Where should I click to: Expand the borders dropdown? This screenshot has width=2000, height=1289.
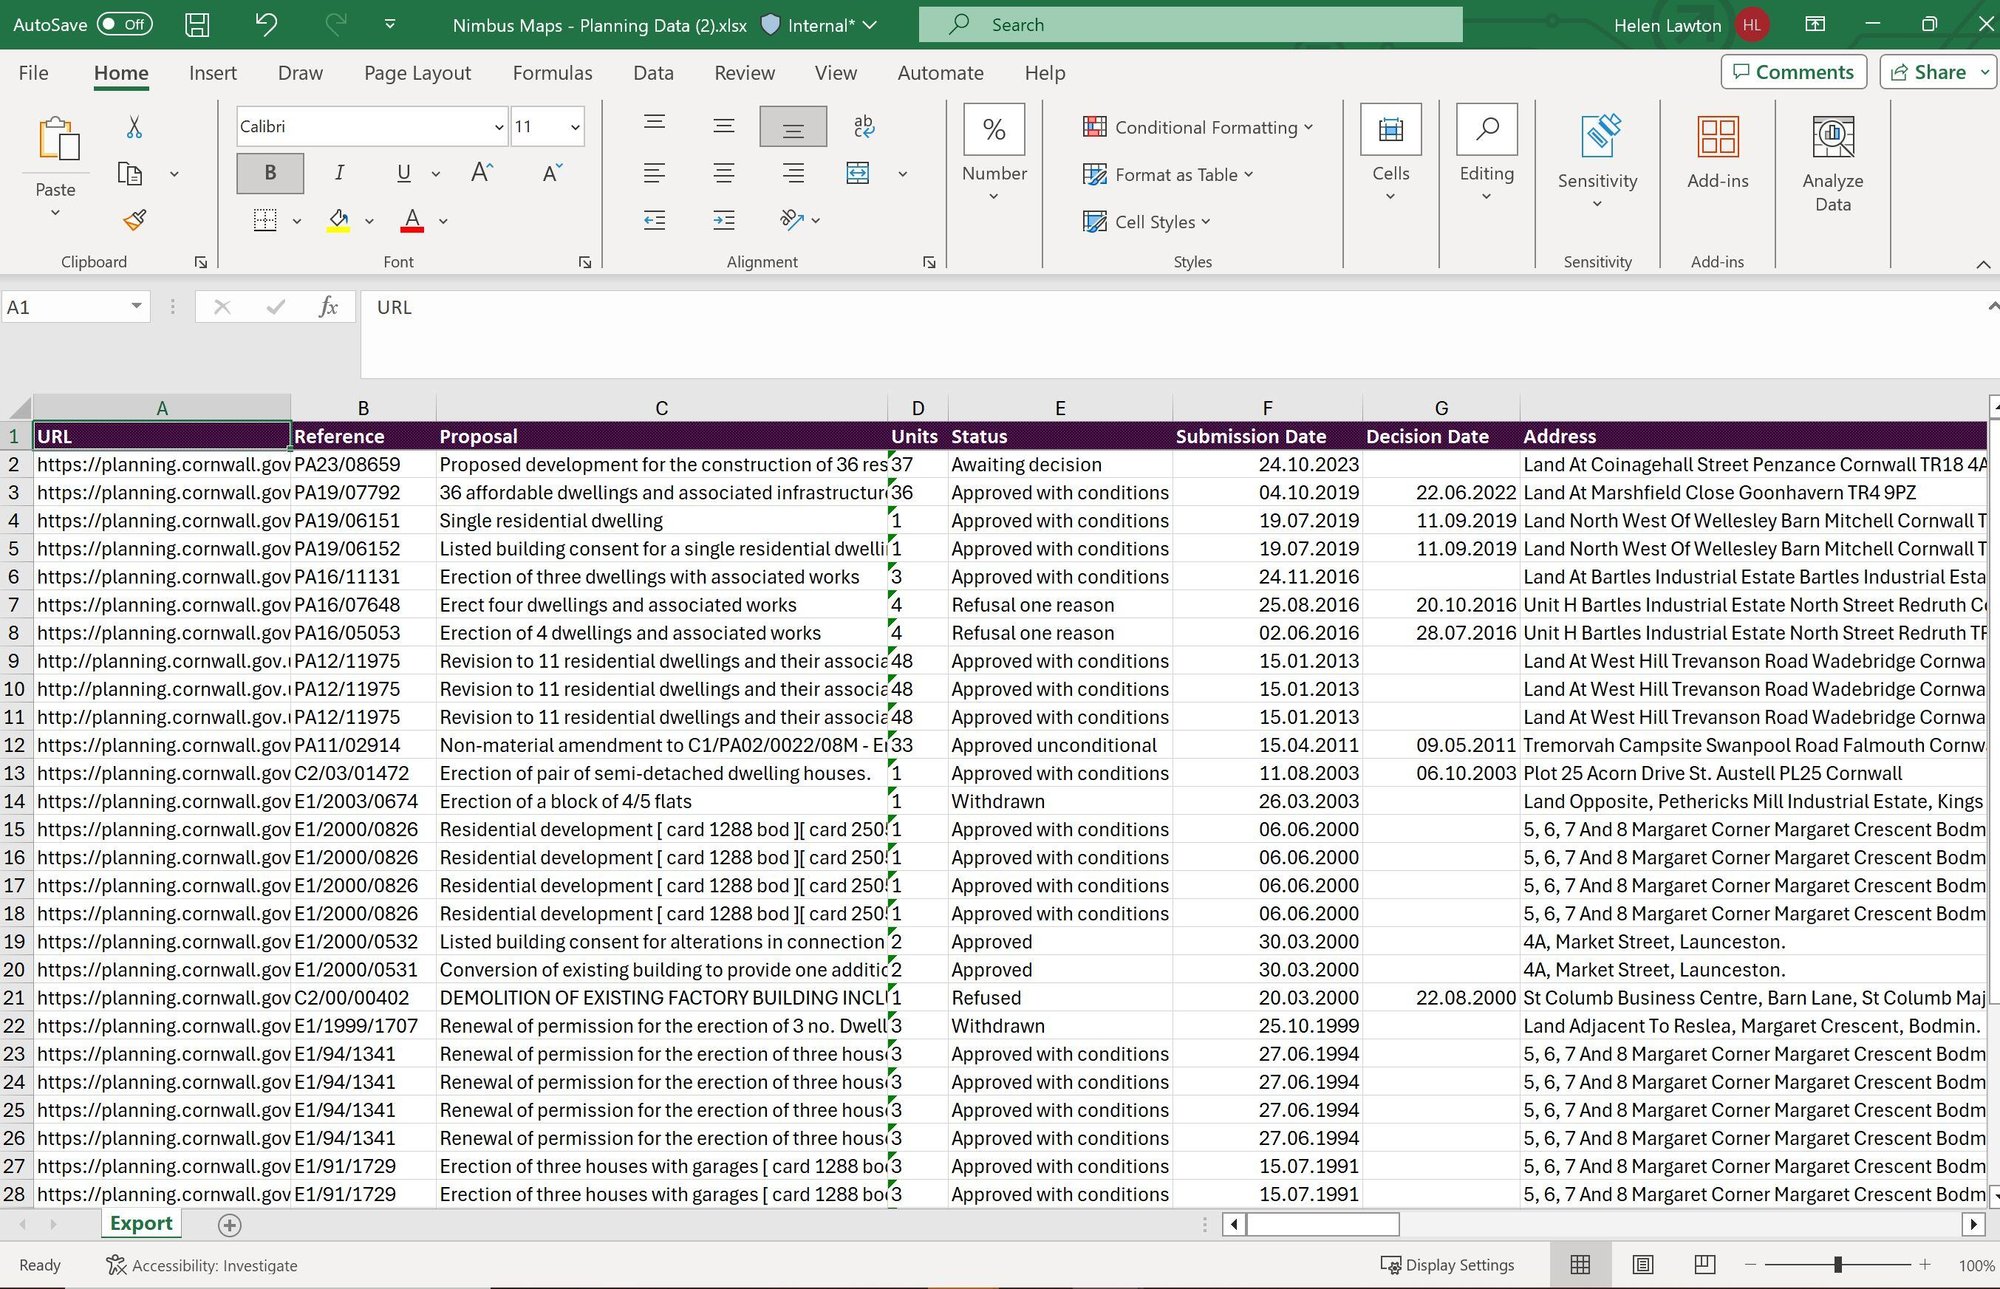pos(296,221)
